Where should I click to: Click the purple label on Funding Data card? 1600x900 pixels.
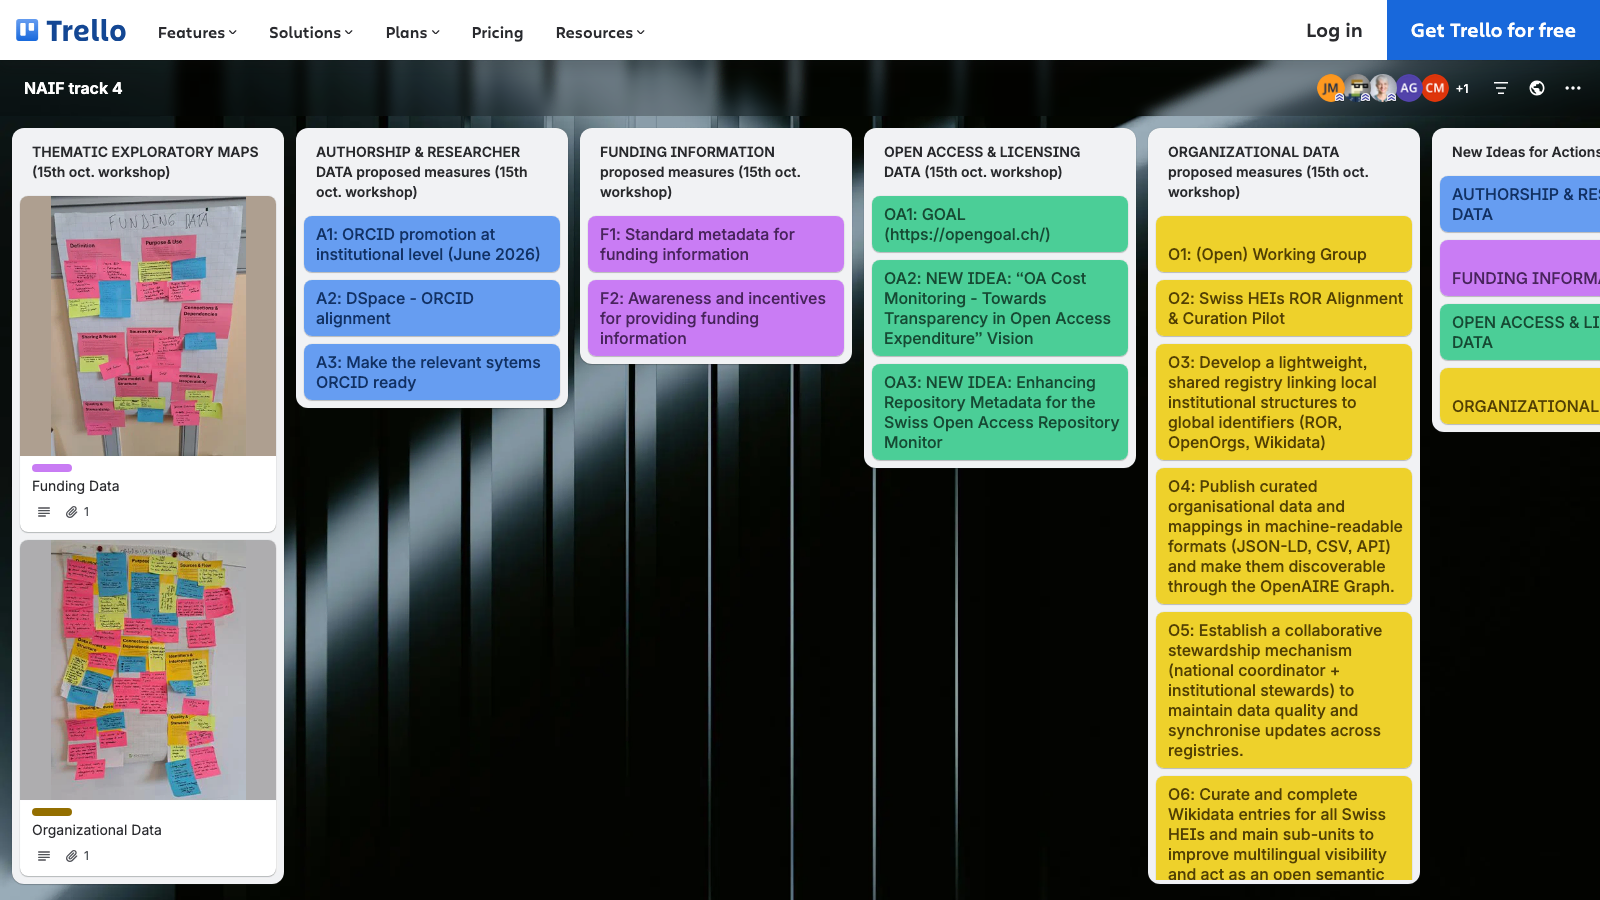click(52, 467)
